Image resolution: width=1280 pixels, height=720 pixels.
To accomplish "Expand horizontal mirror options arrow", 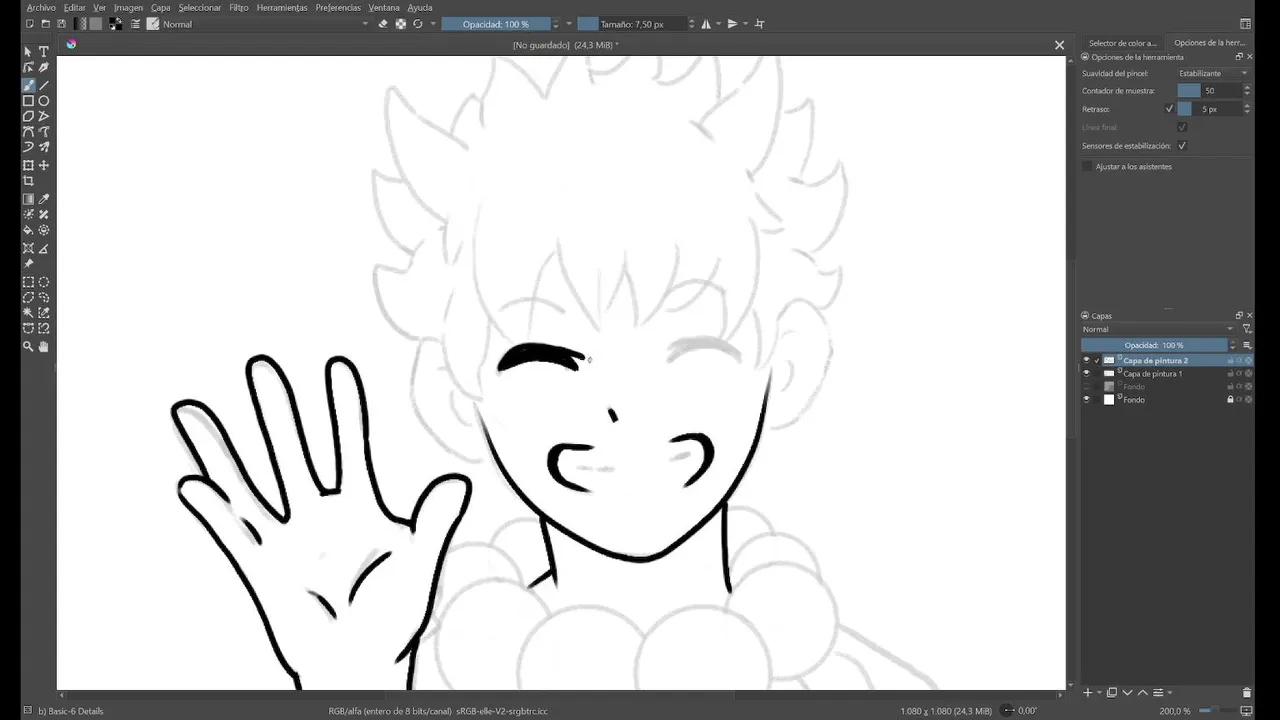I will (x=718, y=24).
